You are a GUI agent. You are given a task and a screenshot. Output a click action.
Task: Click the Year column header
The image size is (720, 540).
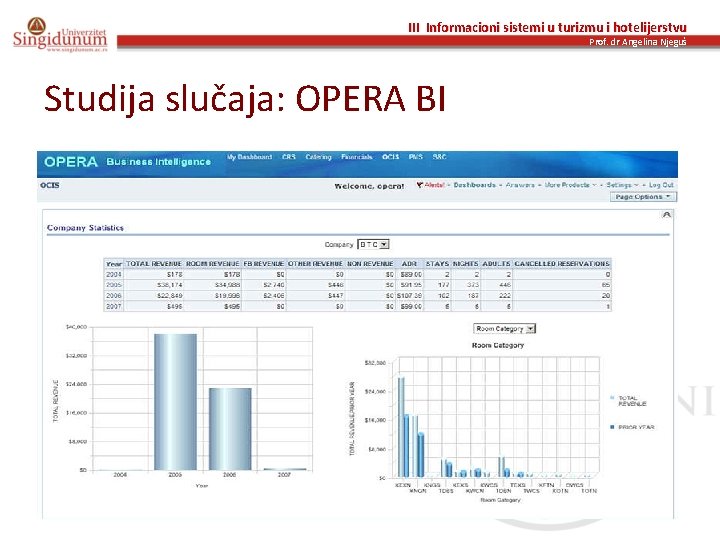pyautogui.click(x=114, y=264)
